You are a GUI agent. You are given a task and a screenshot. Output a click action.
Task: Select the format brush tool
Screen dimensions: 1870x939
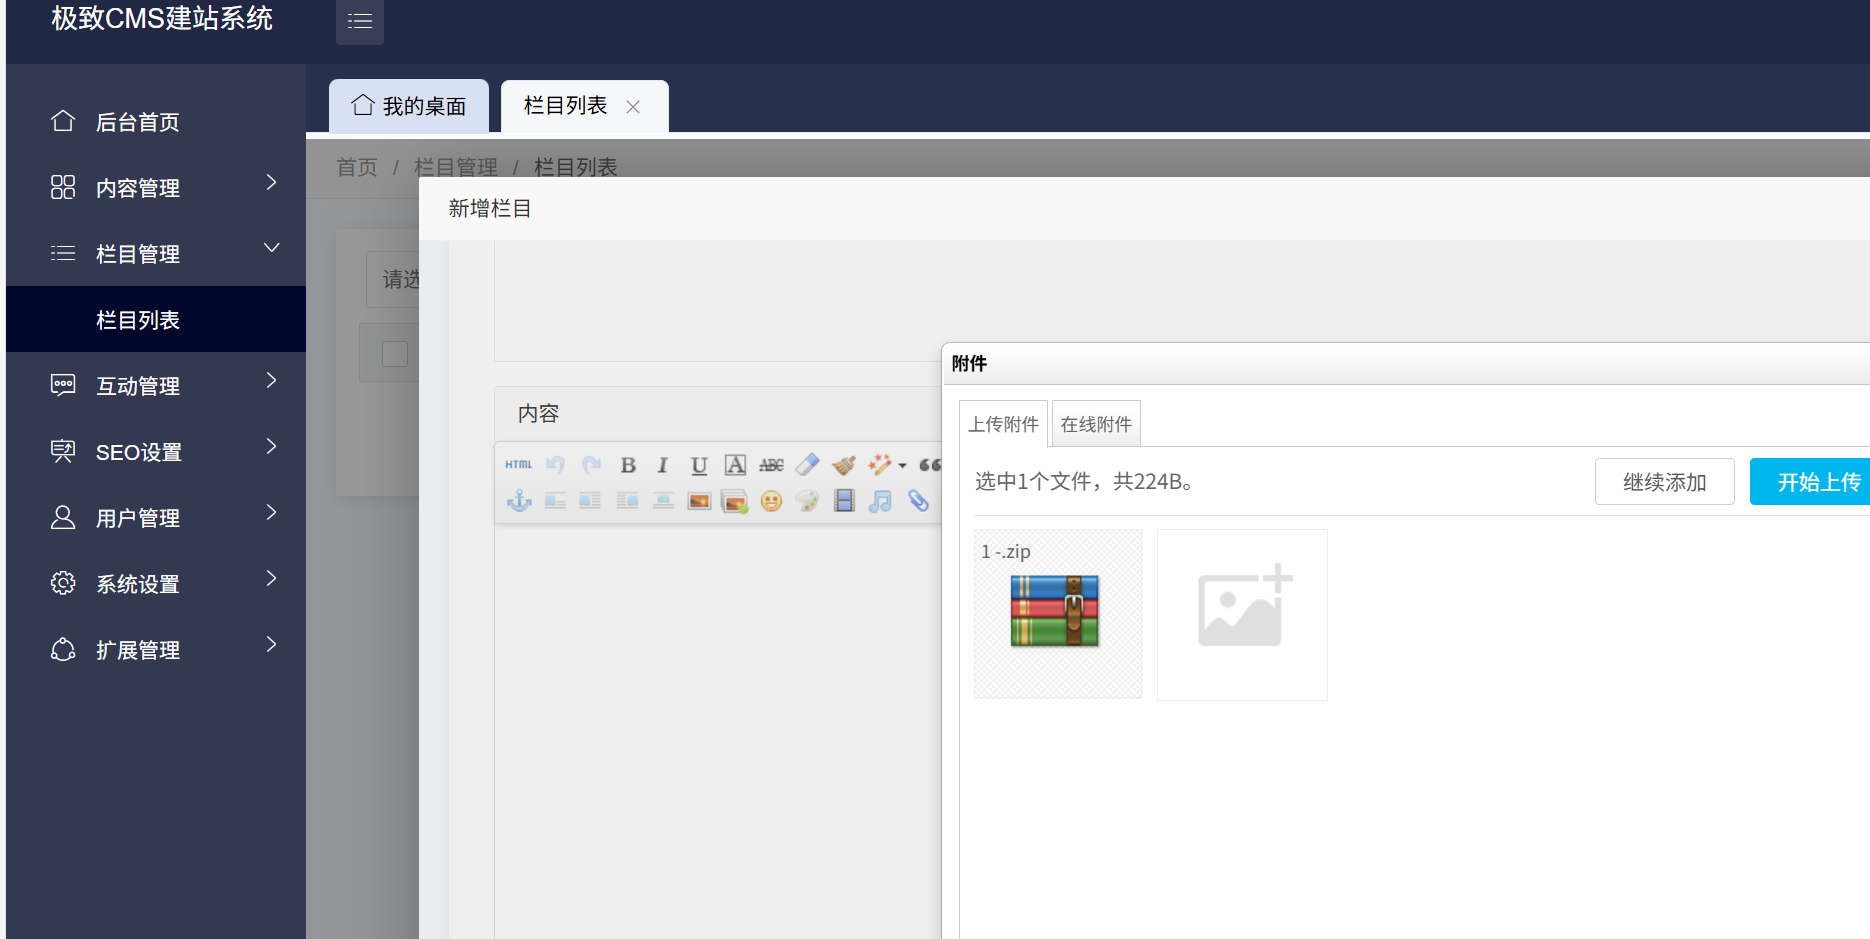[x=844, y=465]
